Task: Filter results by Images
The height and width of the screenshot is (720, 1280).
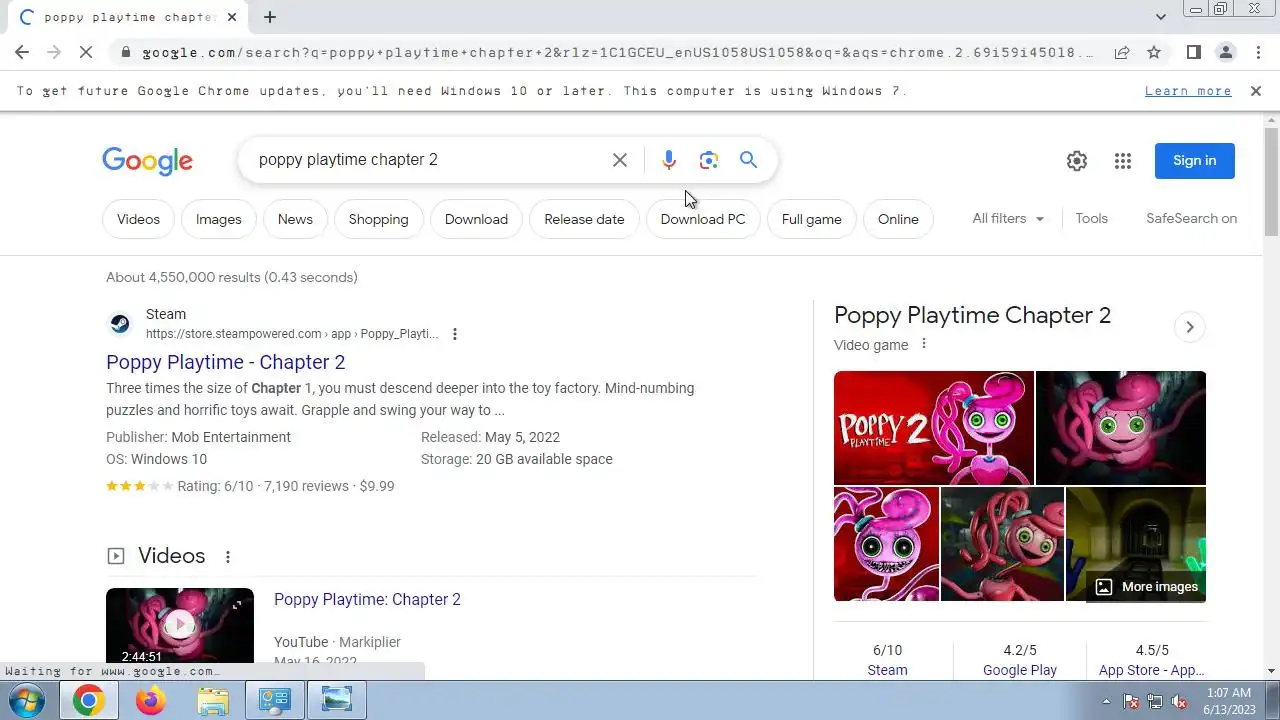Action: pos(219,219)
